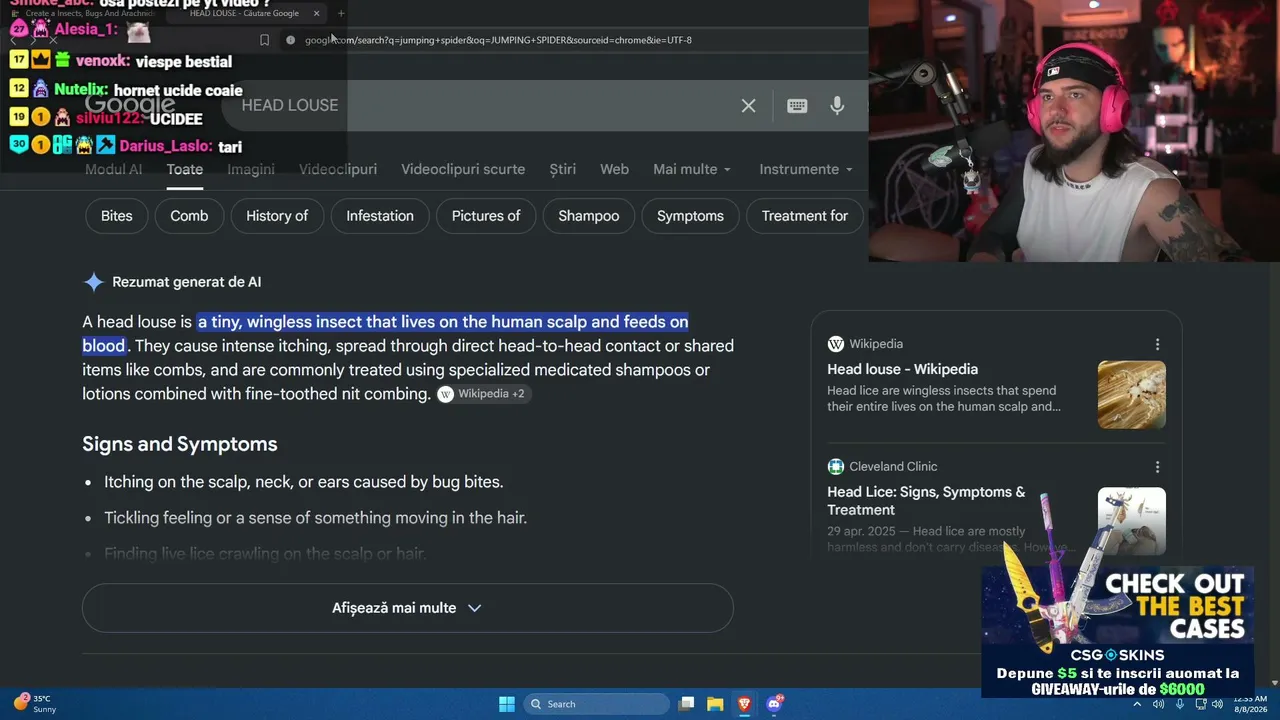Open a new browser tab
The height and width of the screenshot is (720, 1280).
pos(341,13)
